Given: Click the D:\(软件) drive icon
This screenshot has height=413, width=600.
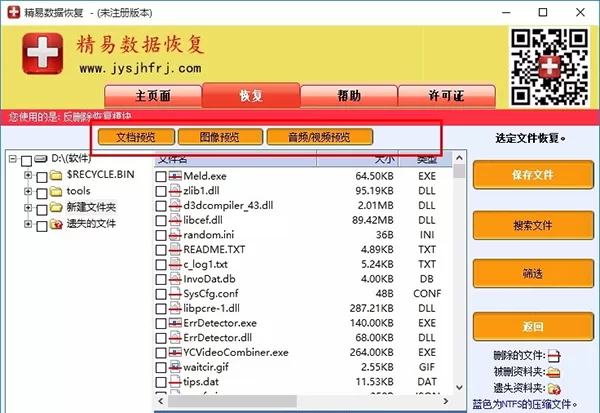Looking at the screenshot, I should pos(41,158).
